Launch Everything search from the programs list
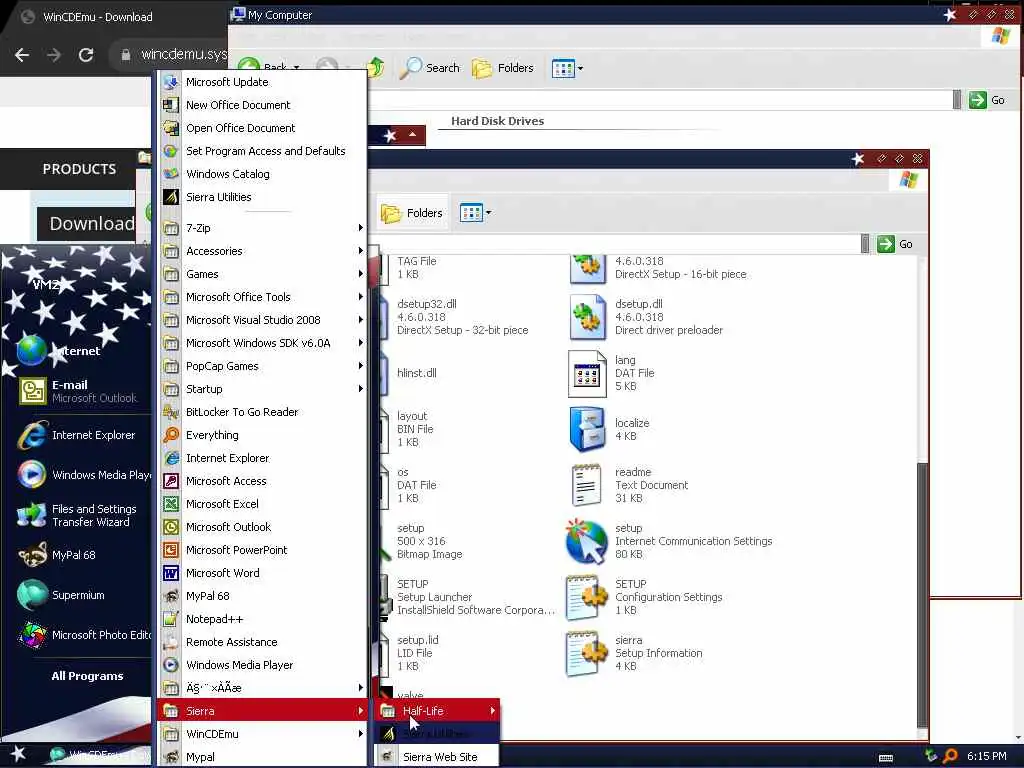 [x=212, y=435]
